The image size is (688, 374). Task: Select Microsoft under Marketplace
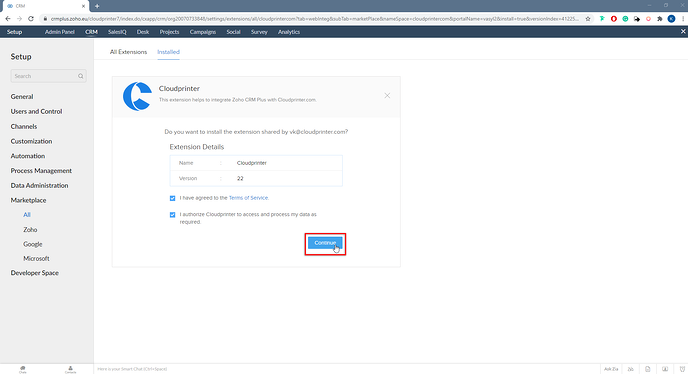36,259
